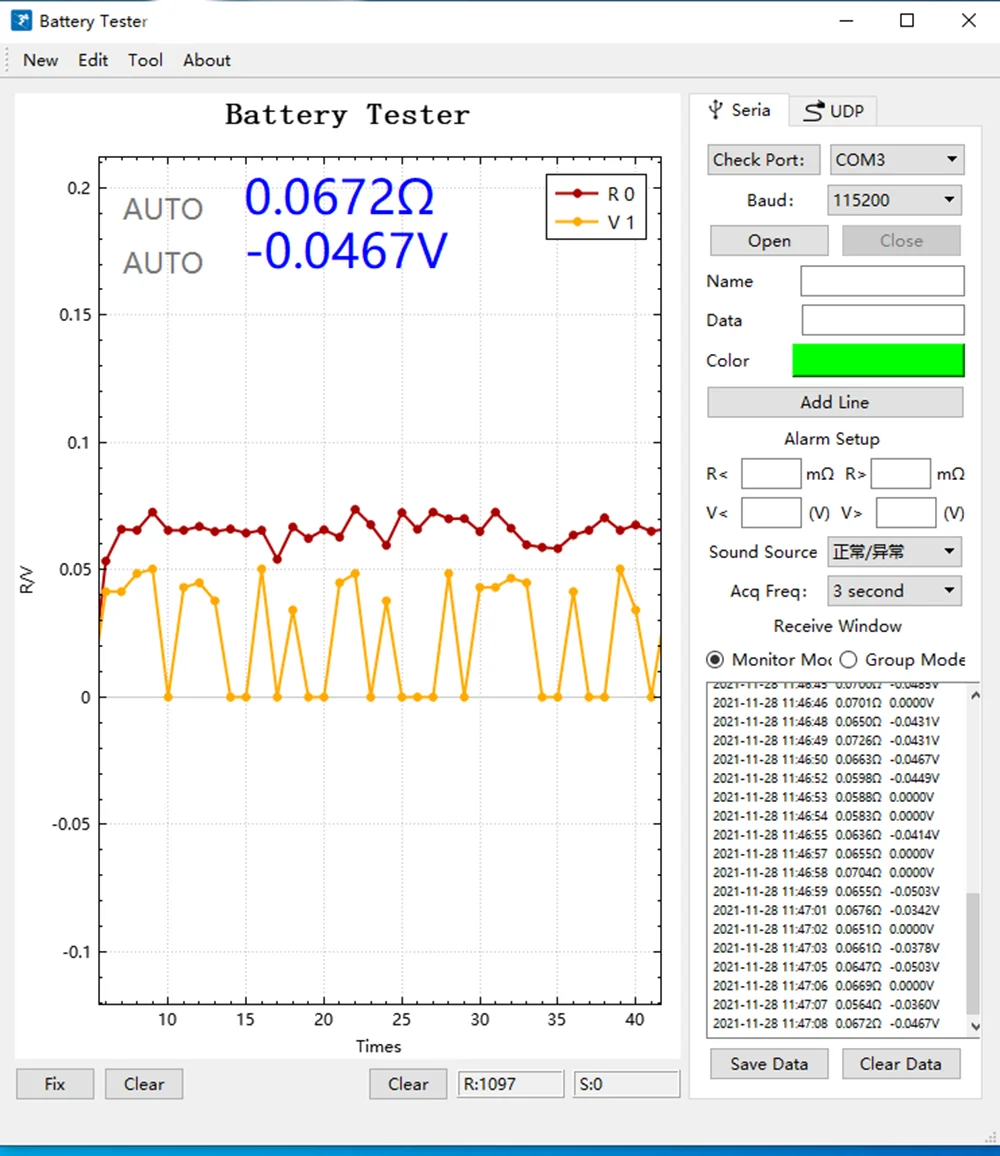The width and height of the screenshot is (1000, 1156).
Task: Click the Alarm Setup label
Action: pyautogui.click(x=832, y=439)
